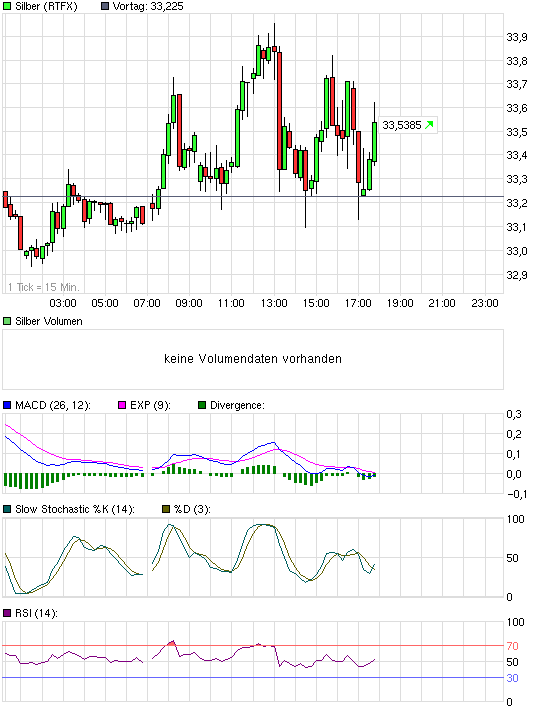This screenshot has width=545, height=710.
Task: Click the olive %D (3) legend swatch
Action: tap(166, 509)
